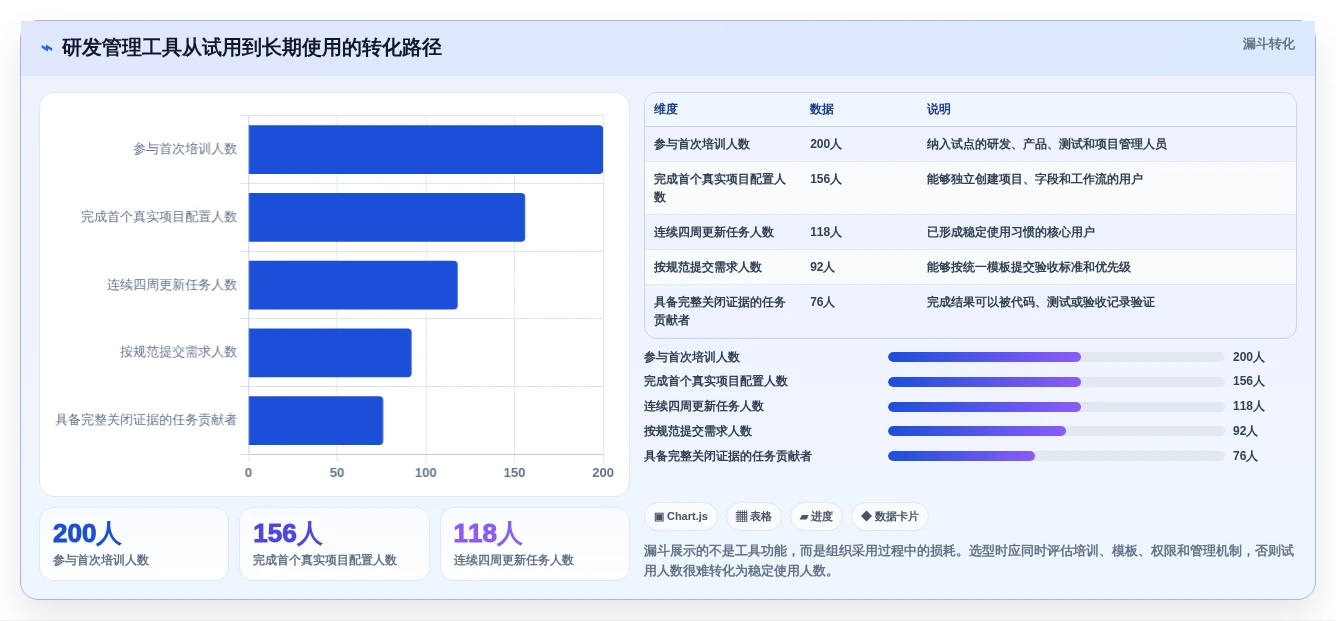Click the 118人 stat card
The image size is (1336, 621).
535,544
